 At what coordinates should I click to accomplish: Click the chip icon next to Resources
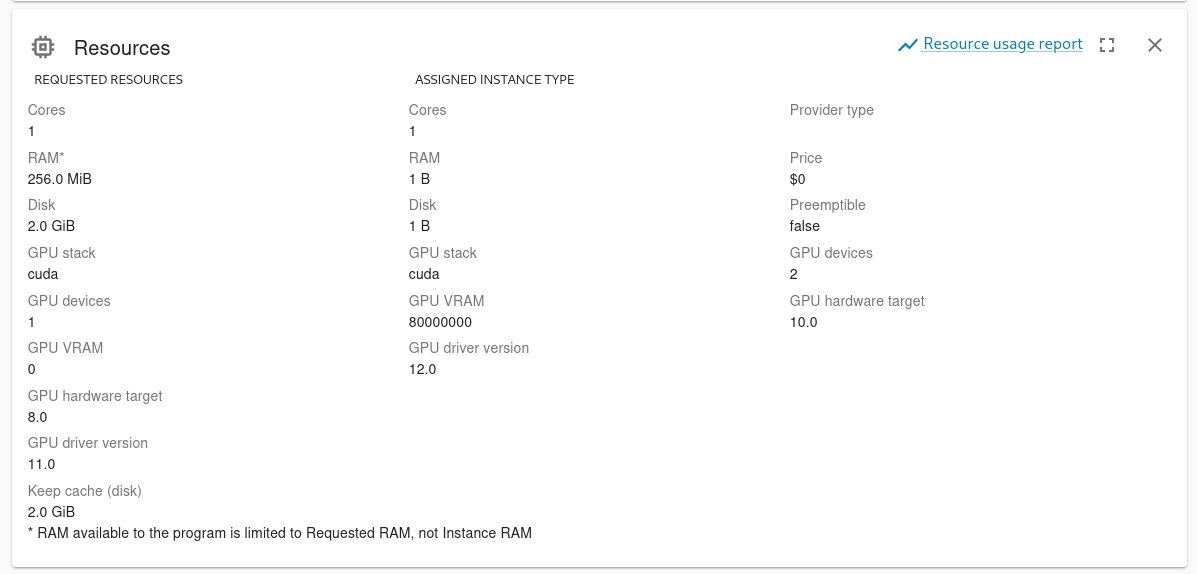click(x=43, y=47)
